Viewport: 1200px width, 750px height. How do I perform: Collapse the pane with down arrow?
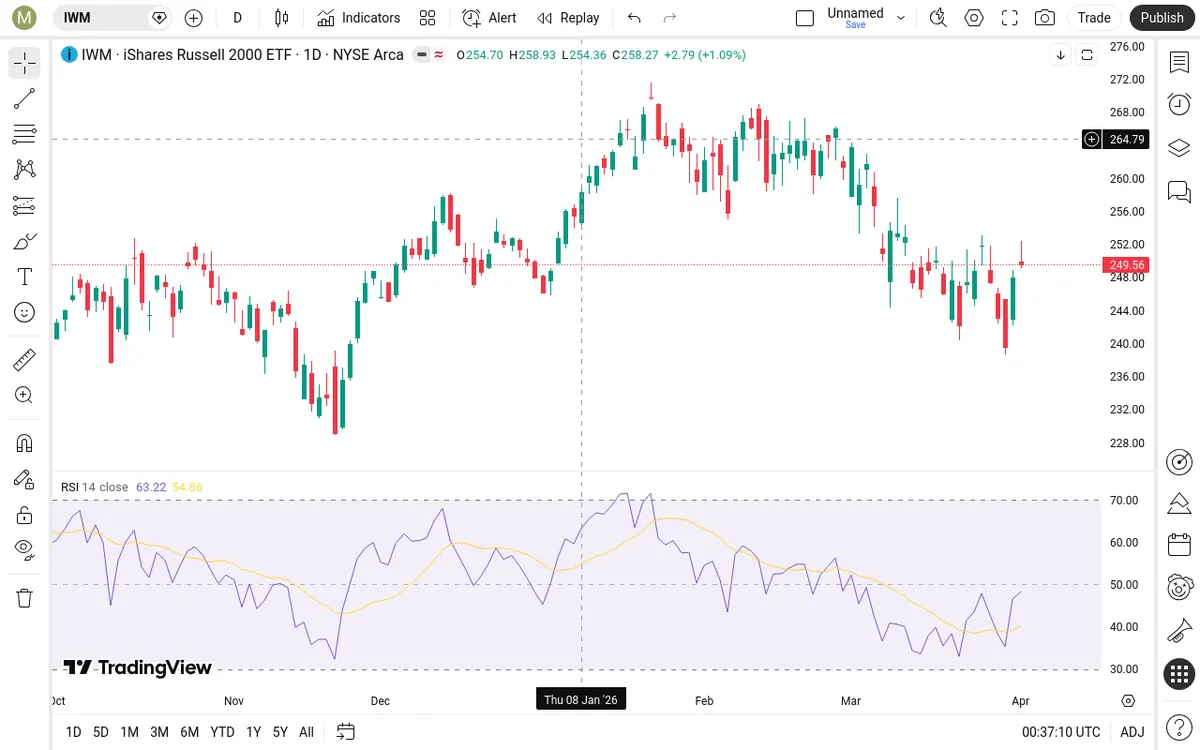pyautogui.click(x=1061, y=56)
